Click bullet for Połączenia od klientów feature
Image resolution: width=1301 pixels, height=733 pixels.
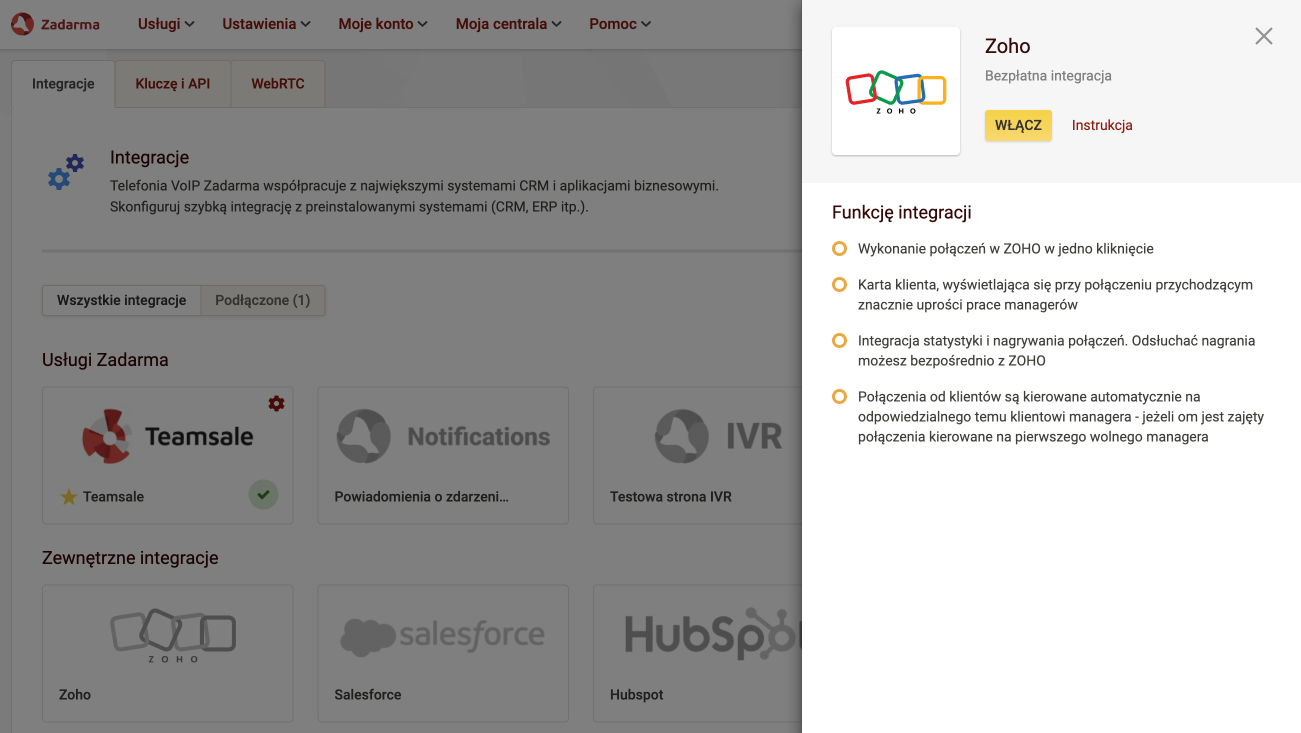(x=840, y=397)
